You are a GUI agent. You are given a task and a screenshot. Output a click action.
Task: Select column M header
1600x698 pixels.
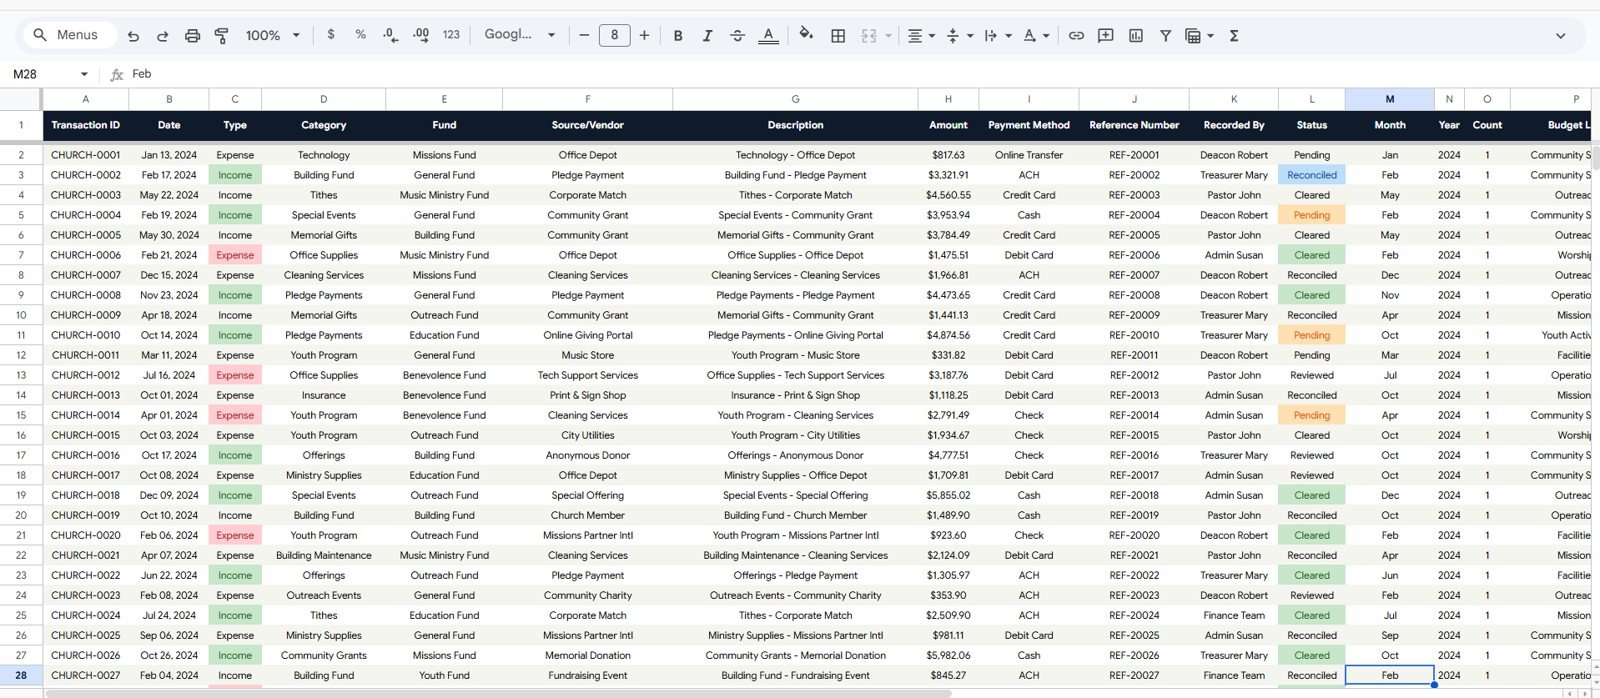(1389, 99)
